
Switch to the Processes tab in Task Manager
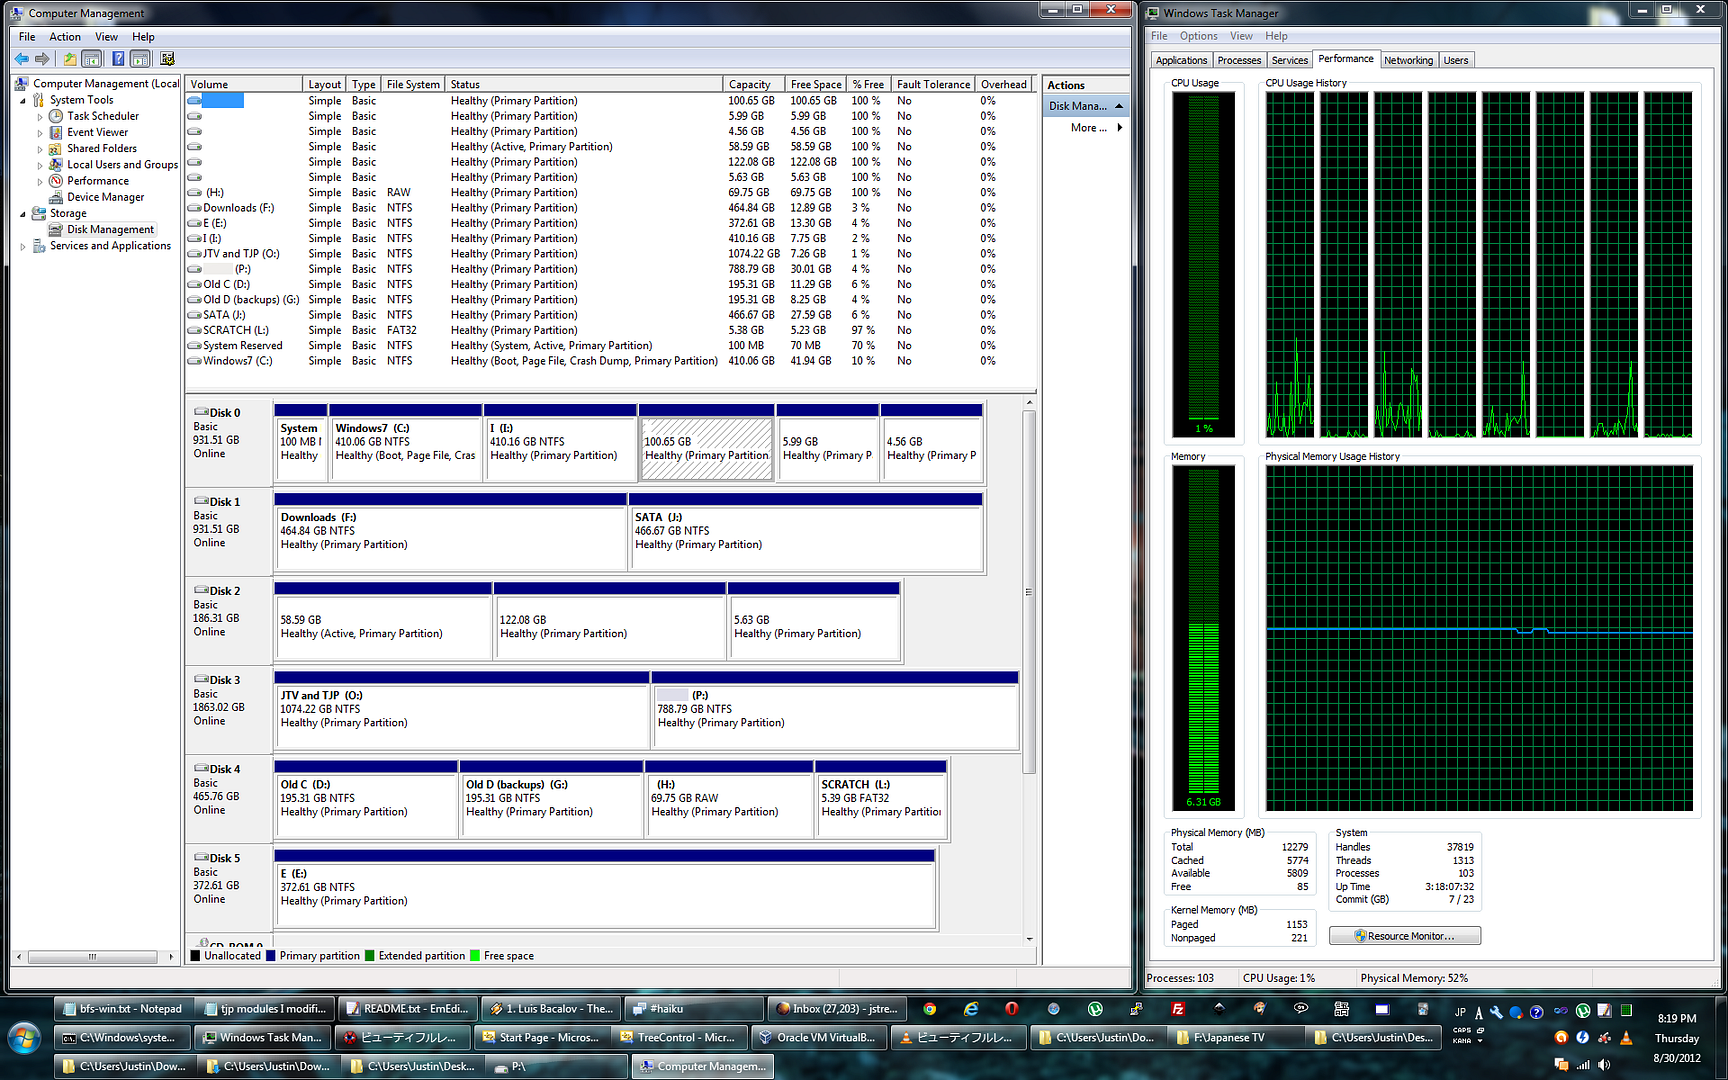pyautogui.click(x=1239, y=61)
